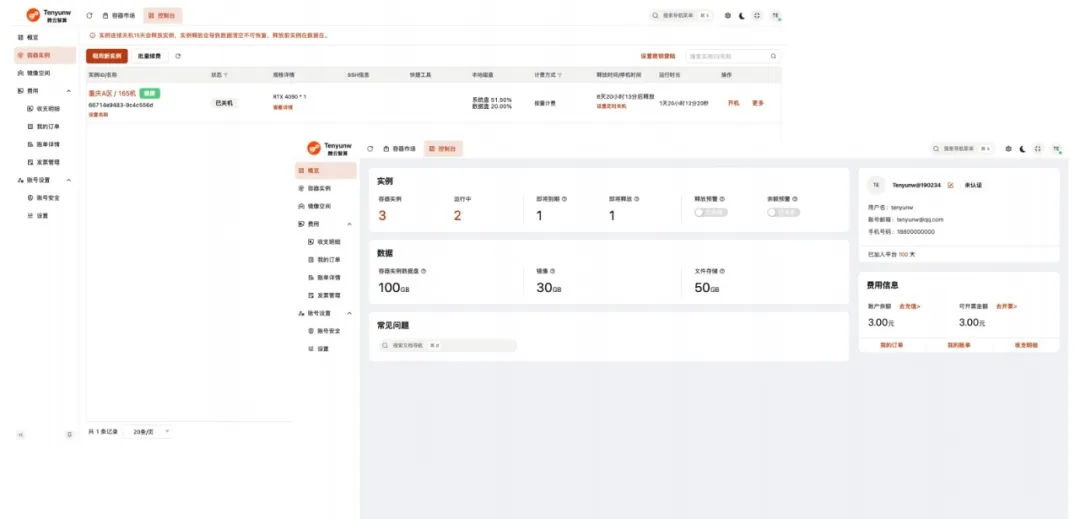1080x519 pixels.
Task: Switch to 容器市场 tab in front window
Action: tap(400, 149)
